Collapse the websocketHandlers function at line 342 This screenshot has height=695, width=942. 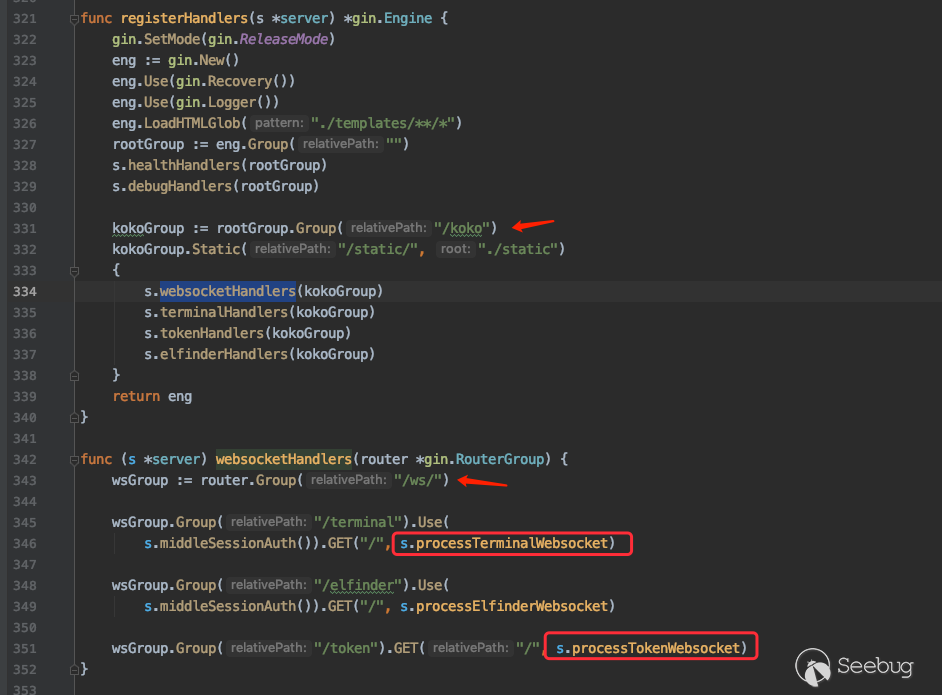tap(74, 460)
